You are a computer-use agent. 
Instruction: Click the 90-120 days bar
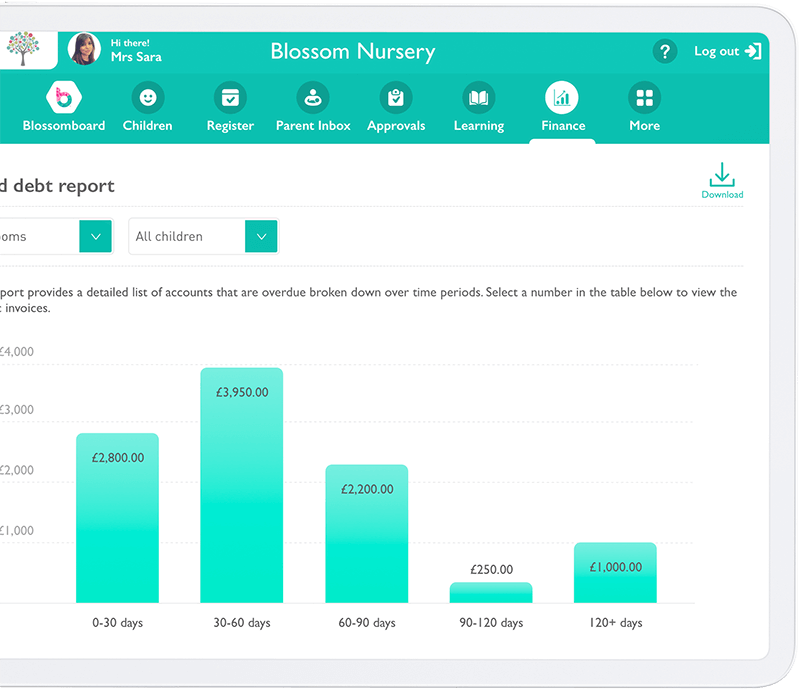click(491, 592)
